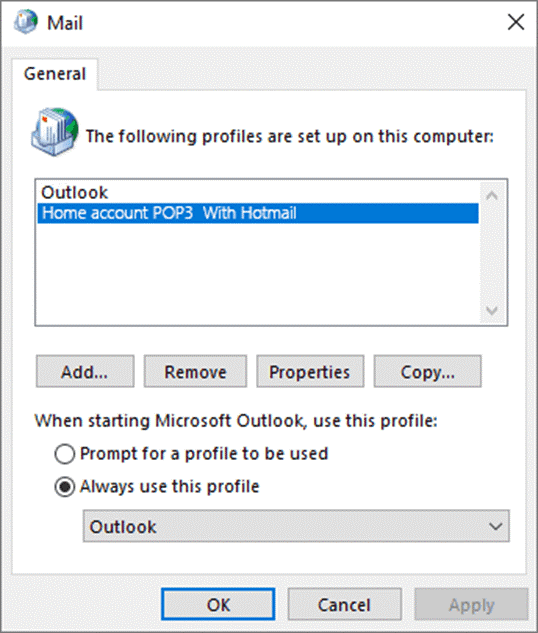The width and height of the screenshot is (538, 633).
Task: Click the Add... button
Action: coord(85,371)
